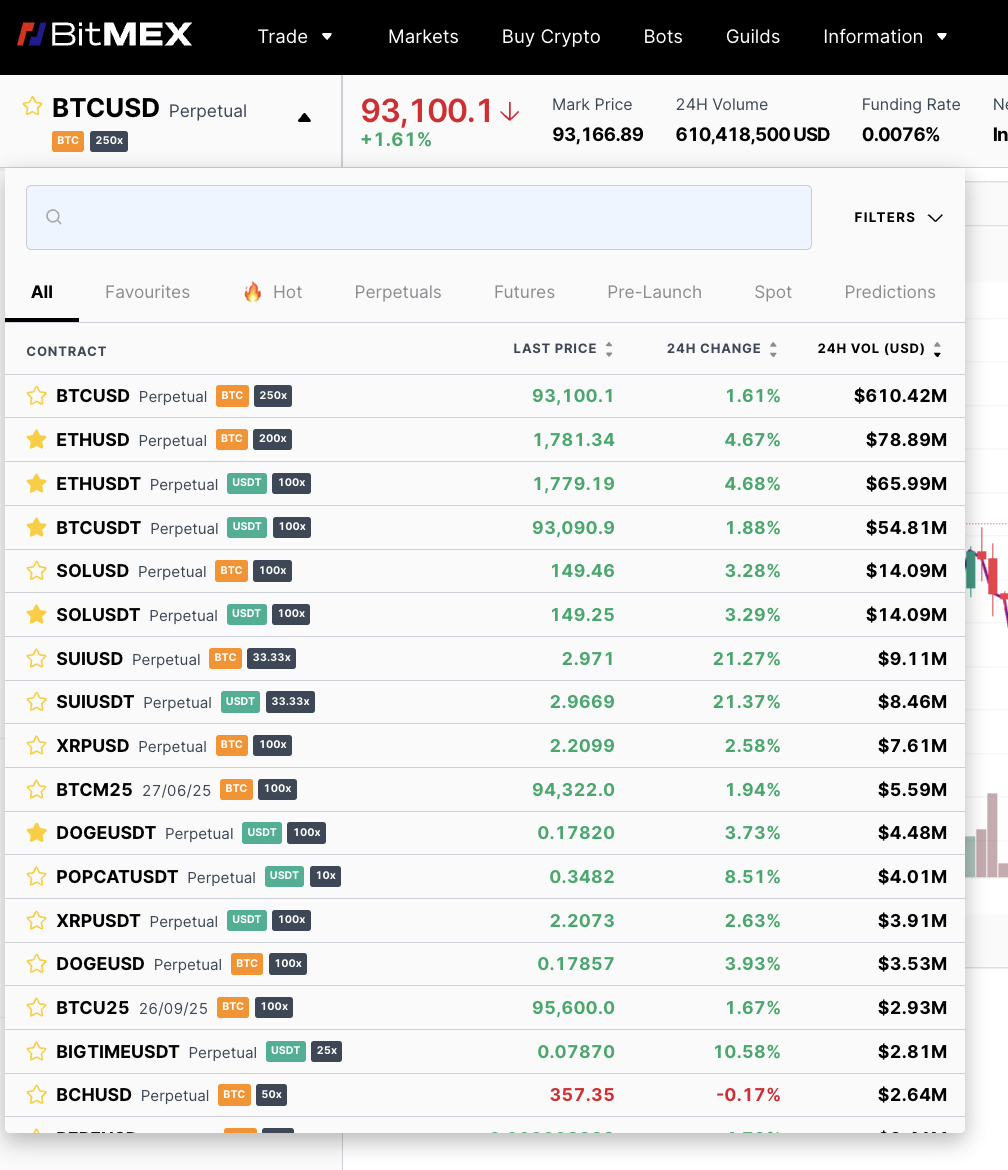1008x1170 pixels.
Task: Favourite the BTCU25 futures contract
Action: click(x=37, y=1008)
